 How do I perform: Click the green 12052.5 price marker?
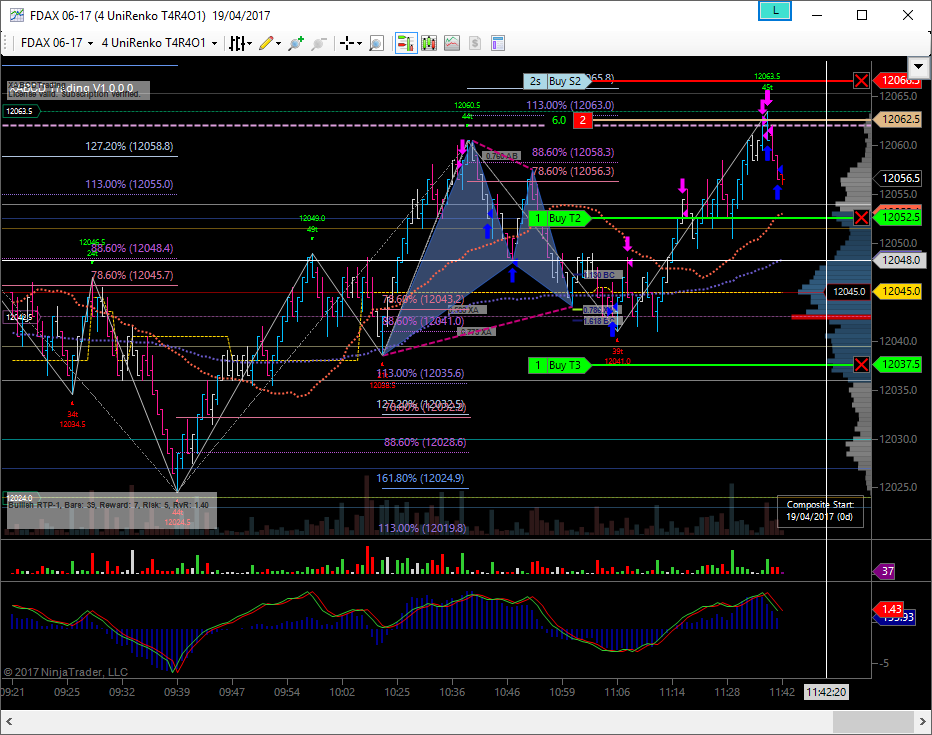tap(898, 217)
